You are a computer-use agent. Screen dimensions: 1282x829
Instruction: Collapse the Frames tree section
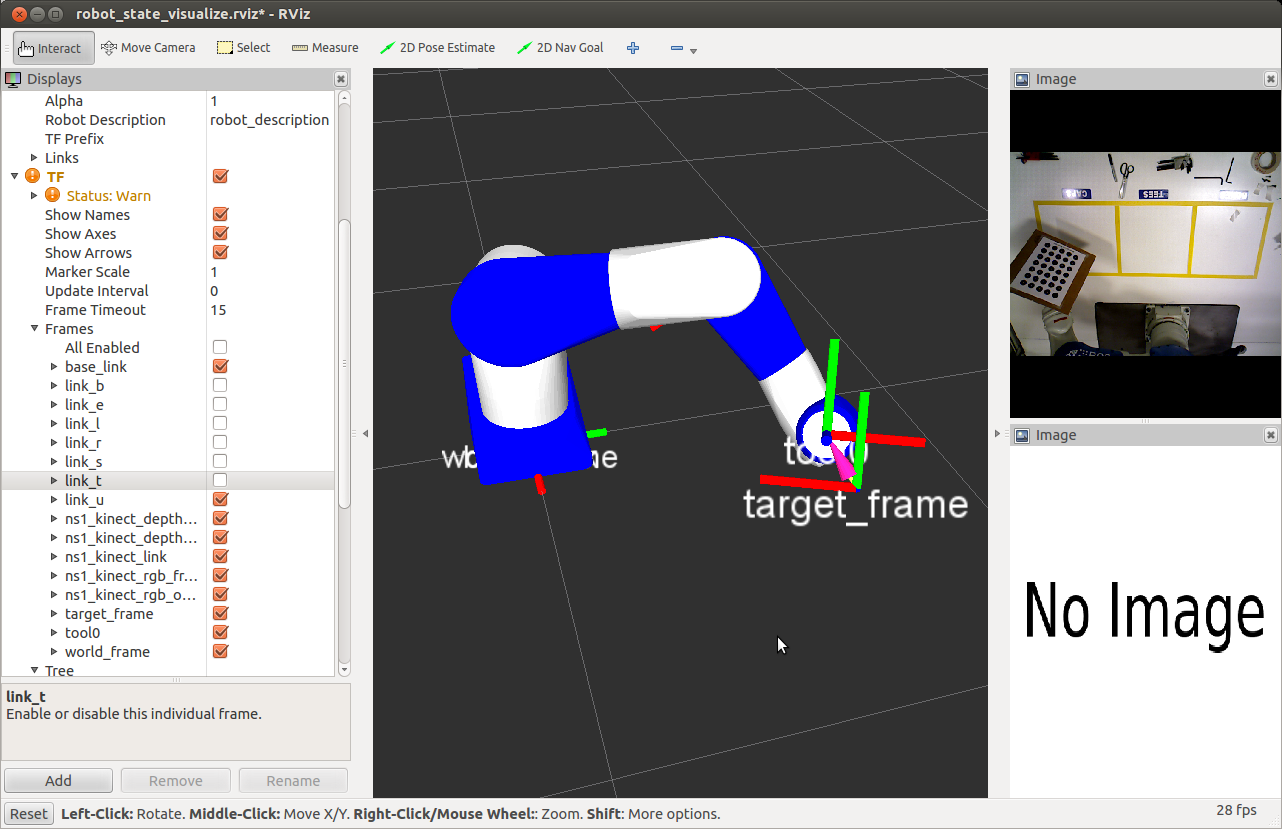[x=34, y=329]
